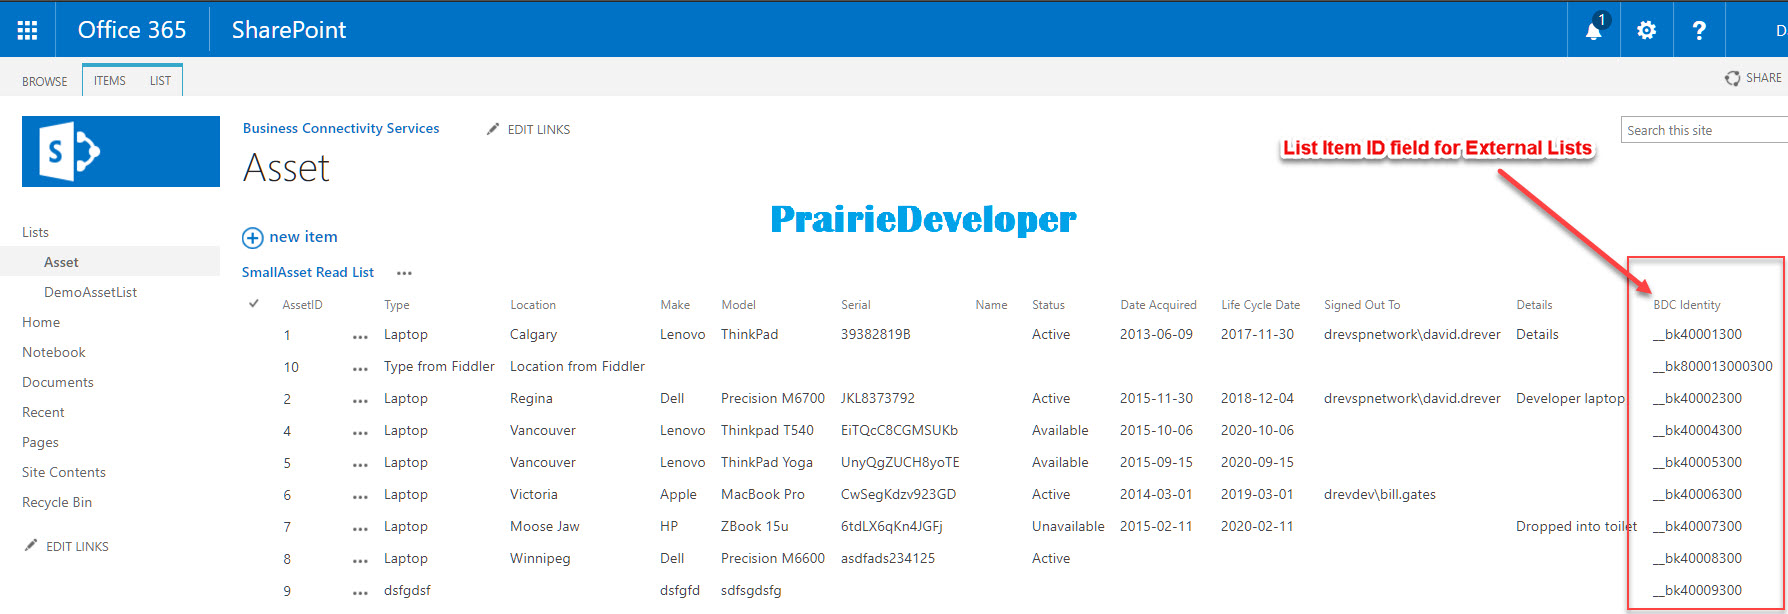Click the 'MacBook Pro' model cell

(763, 494)
